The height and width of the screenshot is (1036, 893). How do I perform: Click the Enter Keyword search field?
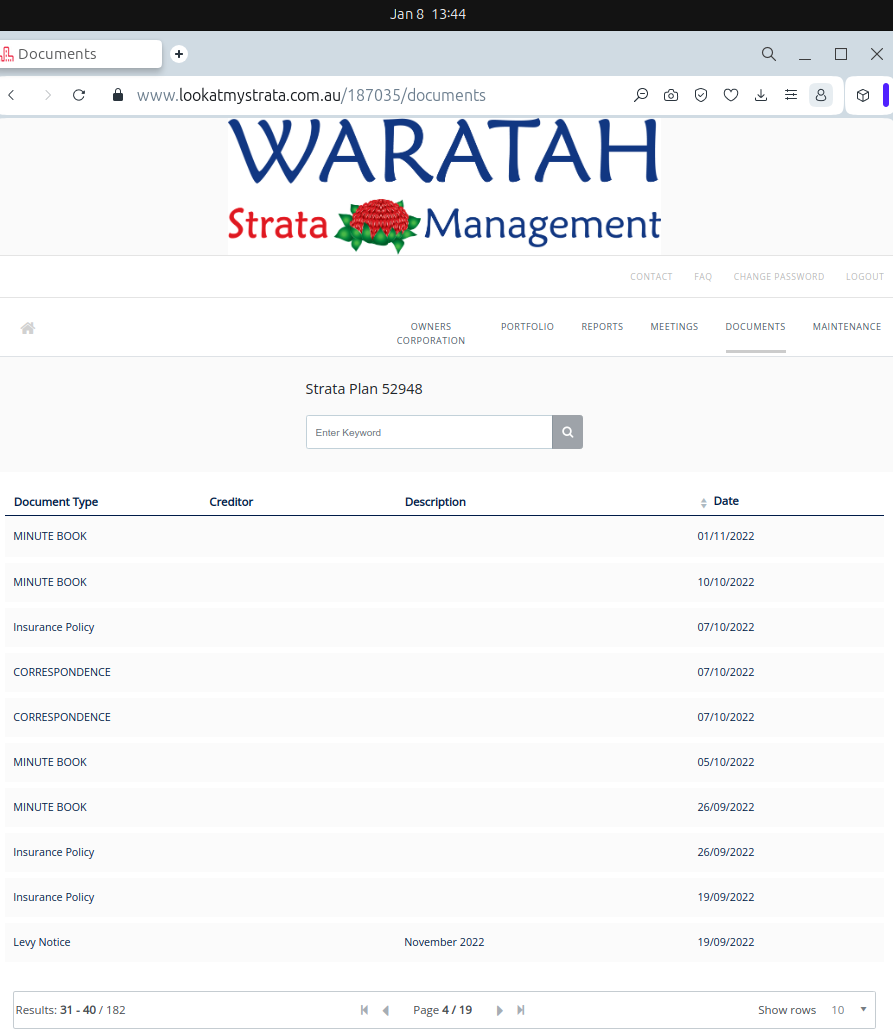coord(429,432)
